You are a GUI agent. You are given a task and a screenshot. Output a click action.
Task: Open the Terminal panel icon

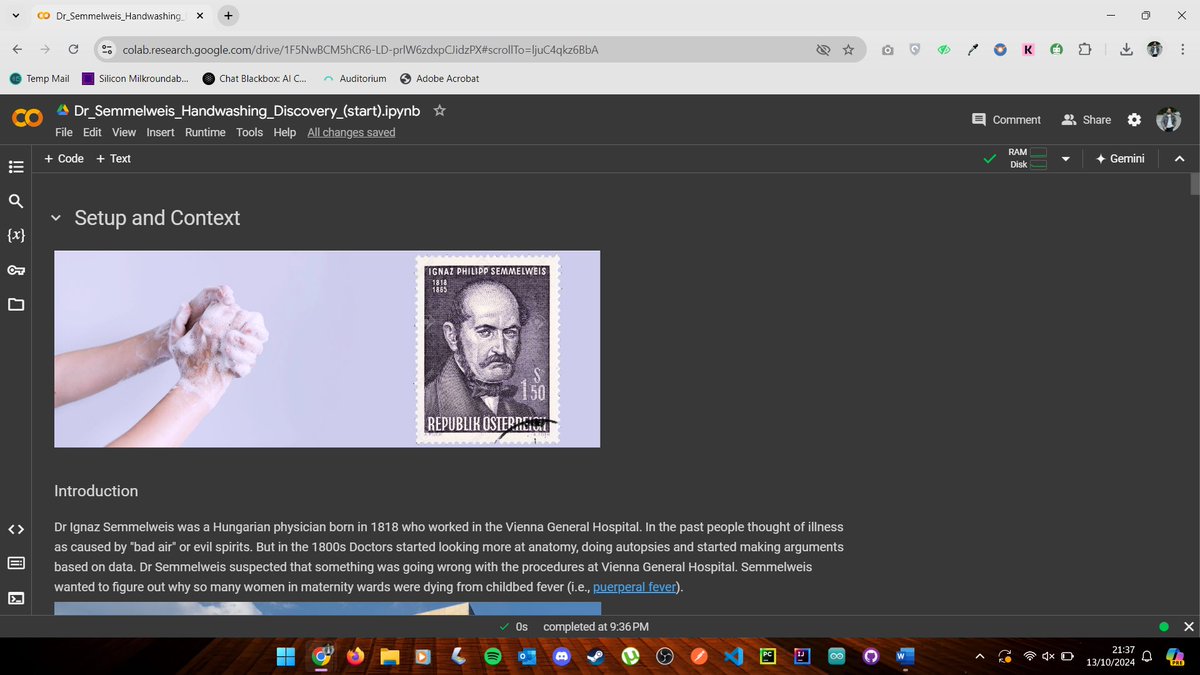16,598
